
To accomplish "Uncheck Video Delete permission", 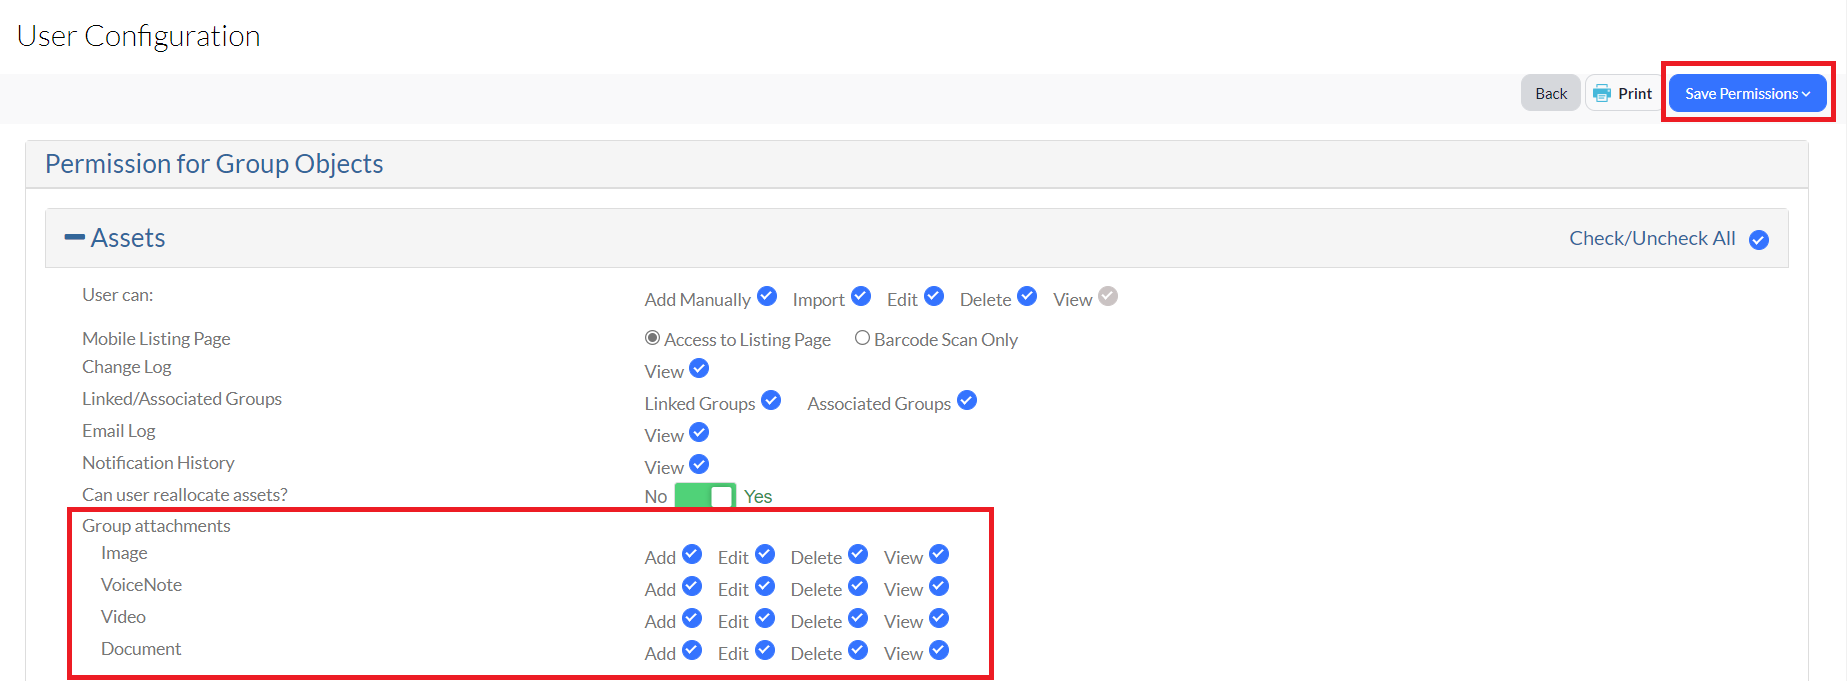I will (858, 618).
